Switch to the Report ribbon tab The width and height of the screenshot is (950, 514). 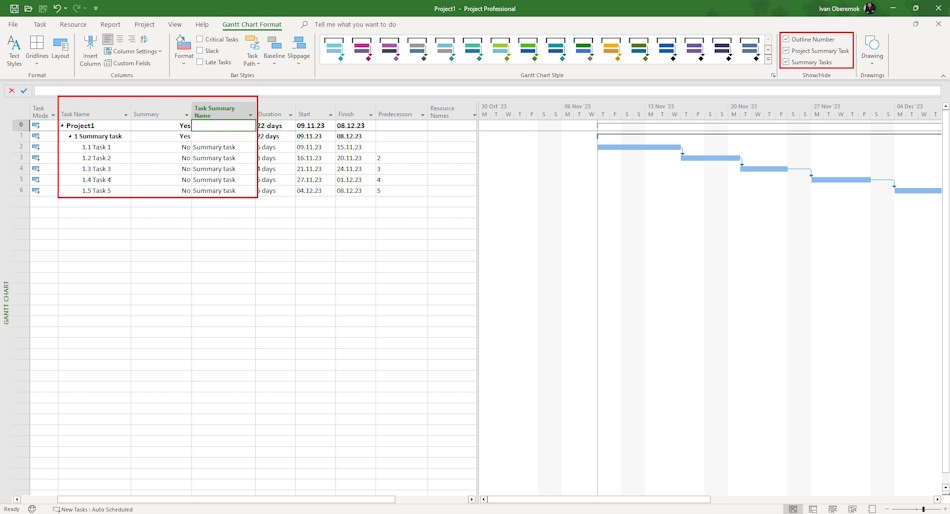tap(110, 24)
